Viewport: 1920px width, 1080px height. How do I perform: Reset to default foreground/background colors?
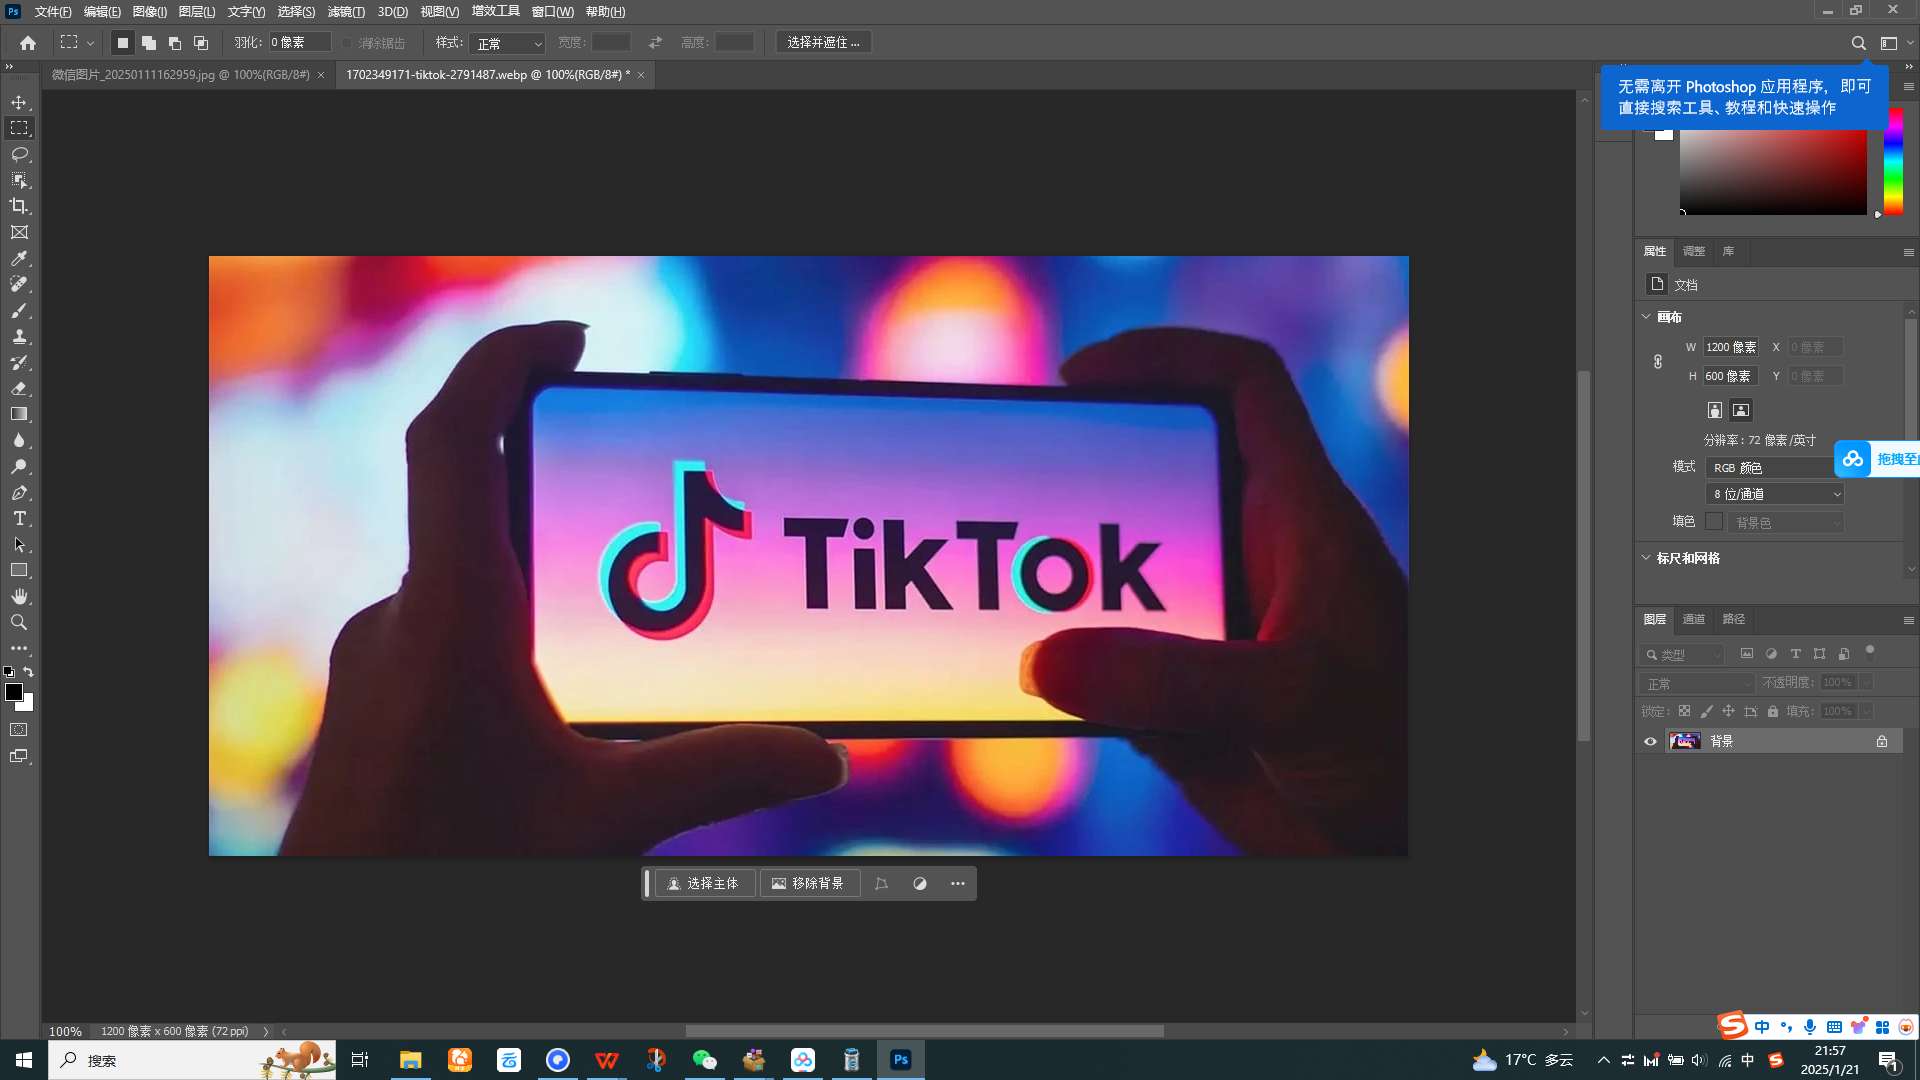[9, 672]
